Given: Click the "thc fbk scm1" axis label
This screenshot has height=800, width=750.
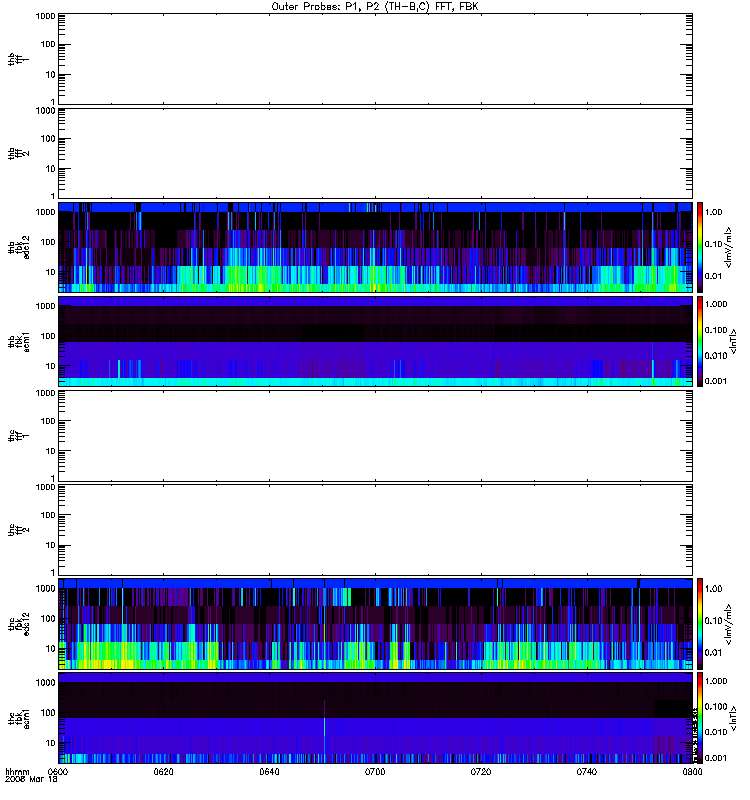Looking at the screenshot, I should point(18,718).
